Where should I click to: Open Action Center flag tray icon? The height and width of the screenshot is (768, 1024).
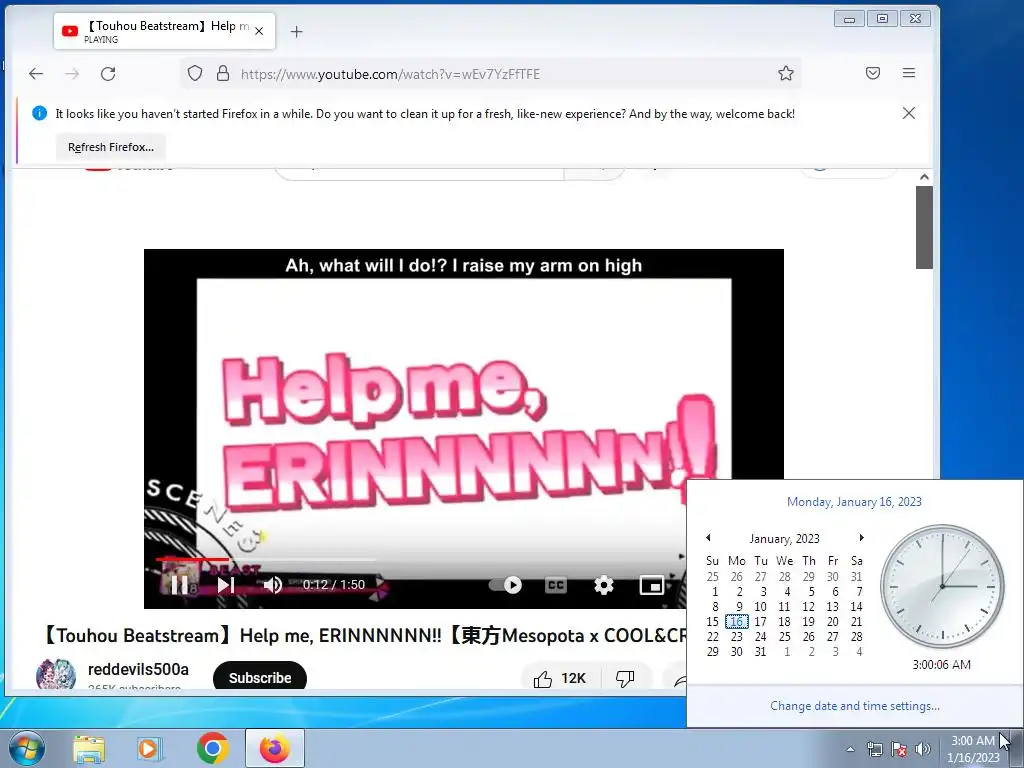tap(899, 750)
